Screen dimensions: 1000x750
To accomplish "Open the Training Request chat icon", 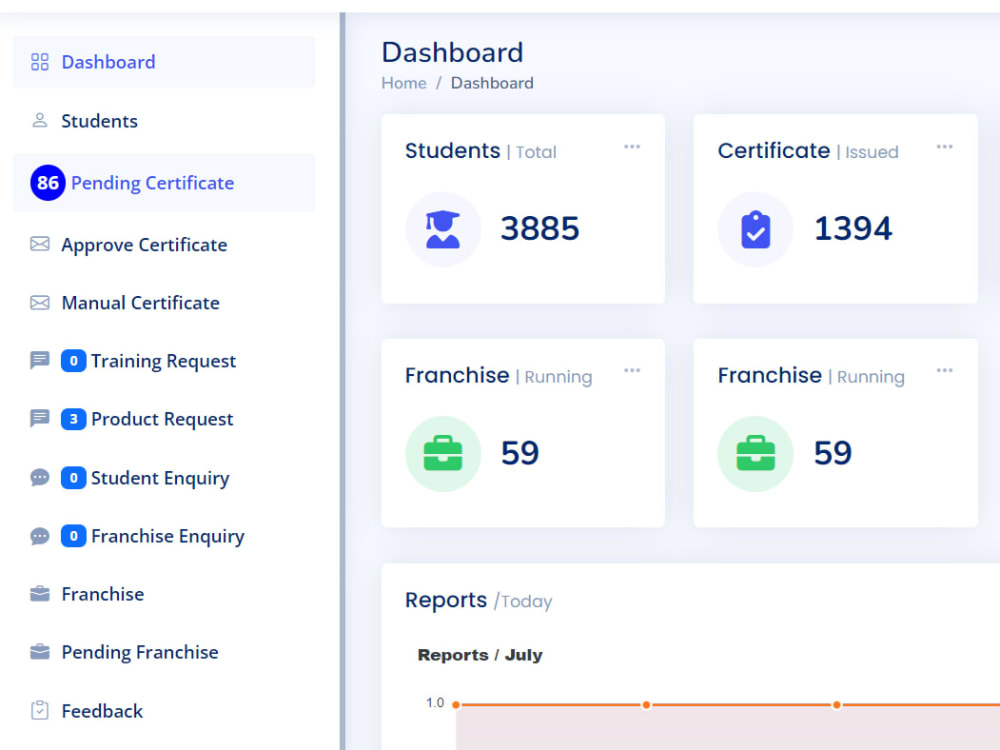I will click(x=40, y=360).
